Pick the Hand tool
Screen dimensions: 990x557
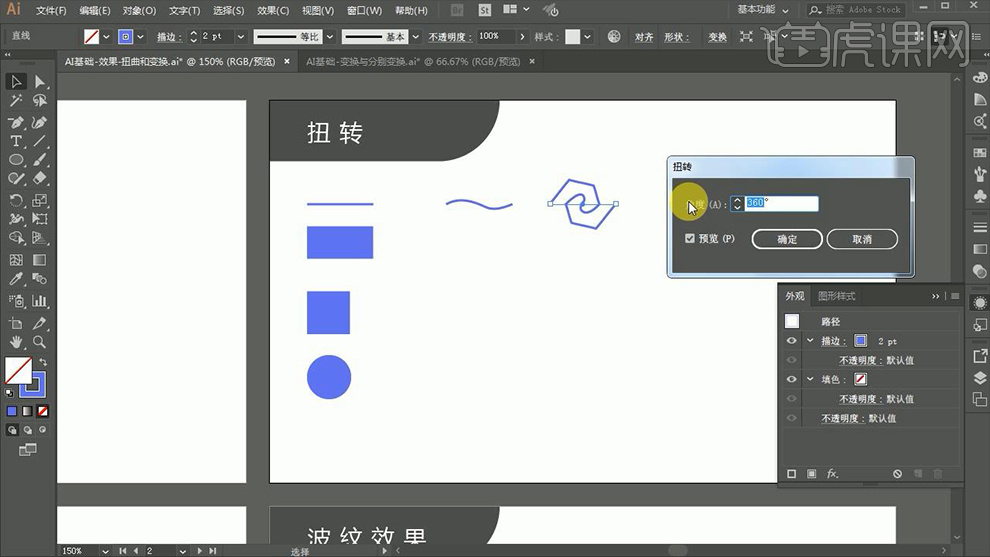(x=16, y=342)
